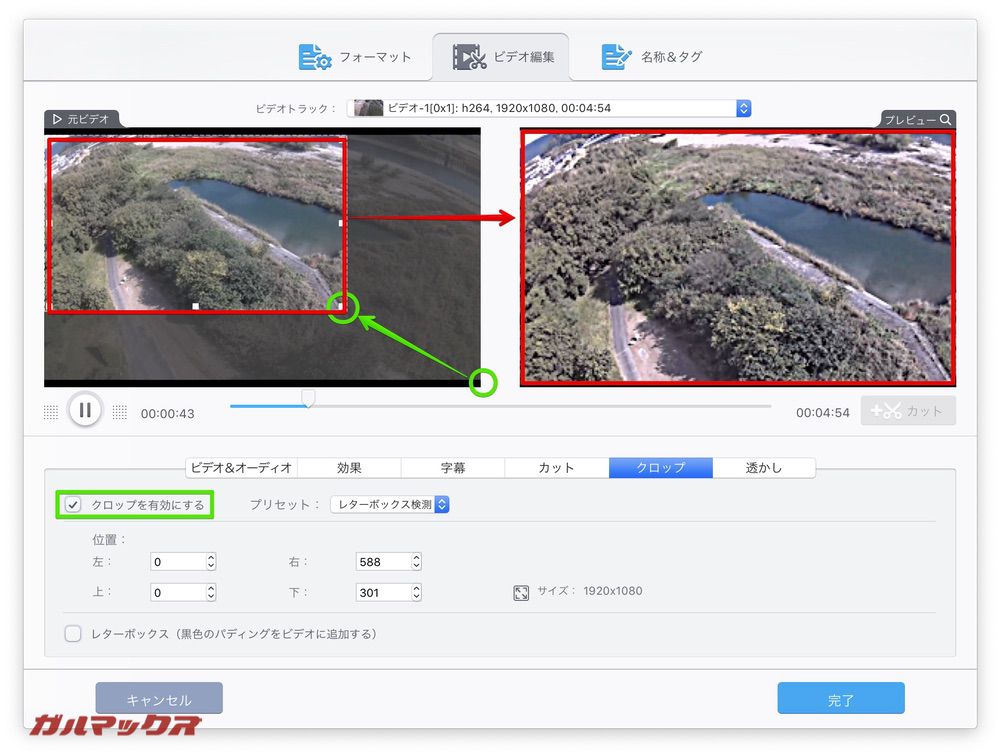
Task: Open the 字幕 subtitles tab
Action: click(x=452, y=467)
